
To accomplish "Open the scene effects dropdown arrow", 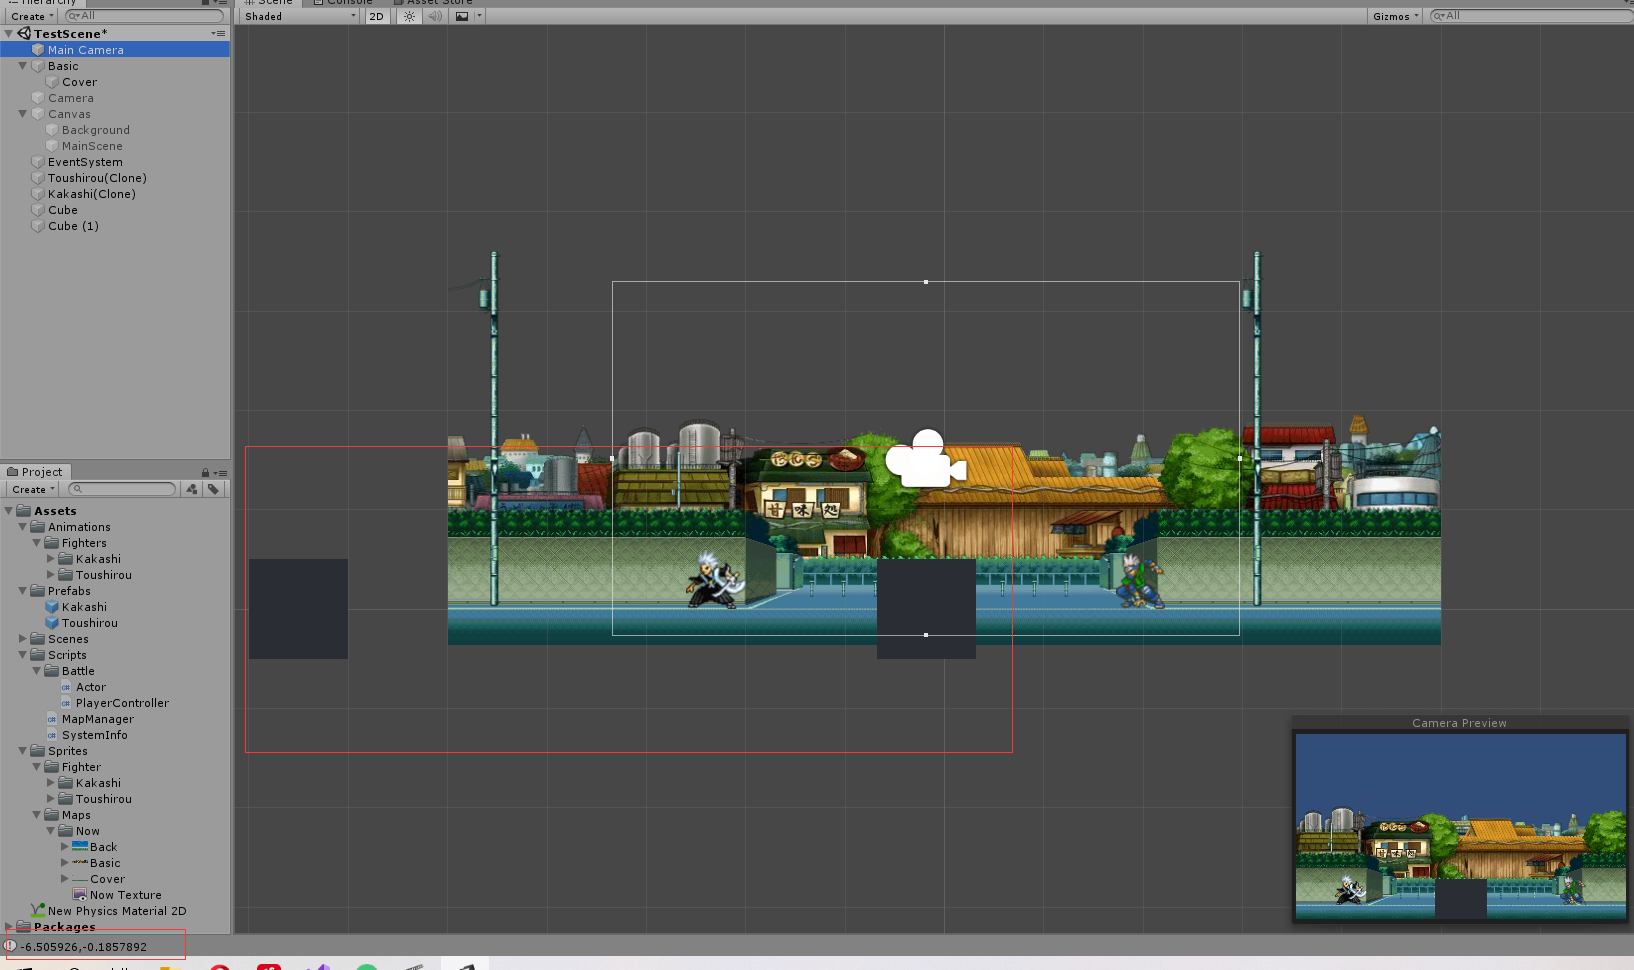I will pos(479,16).
